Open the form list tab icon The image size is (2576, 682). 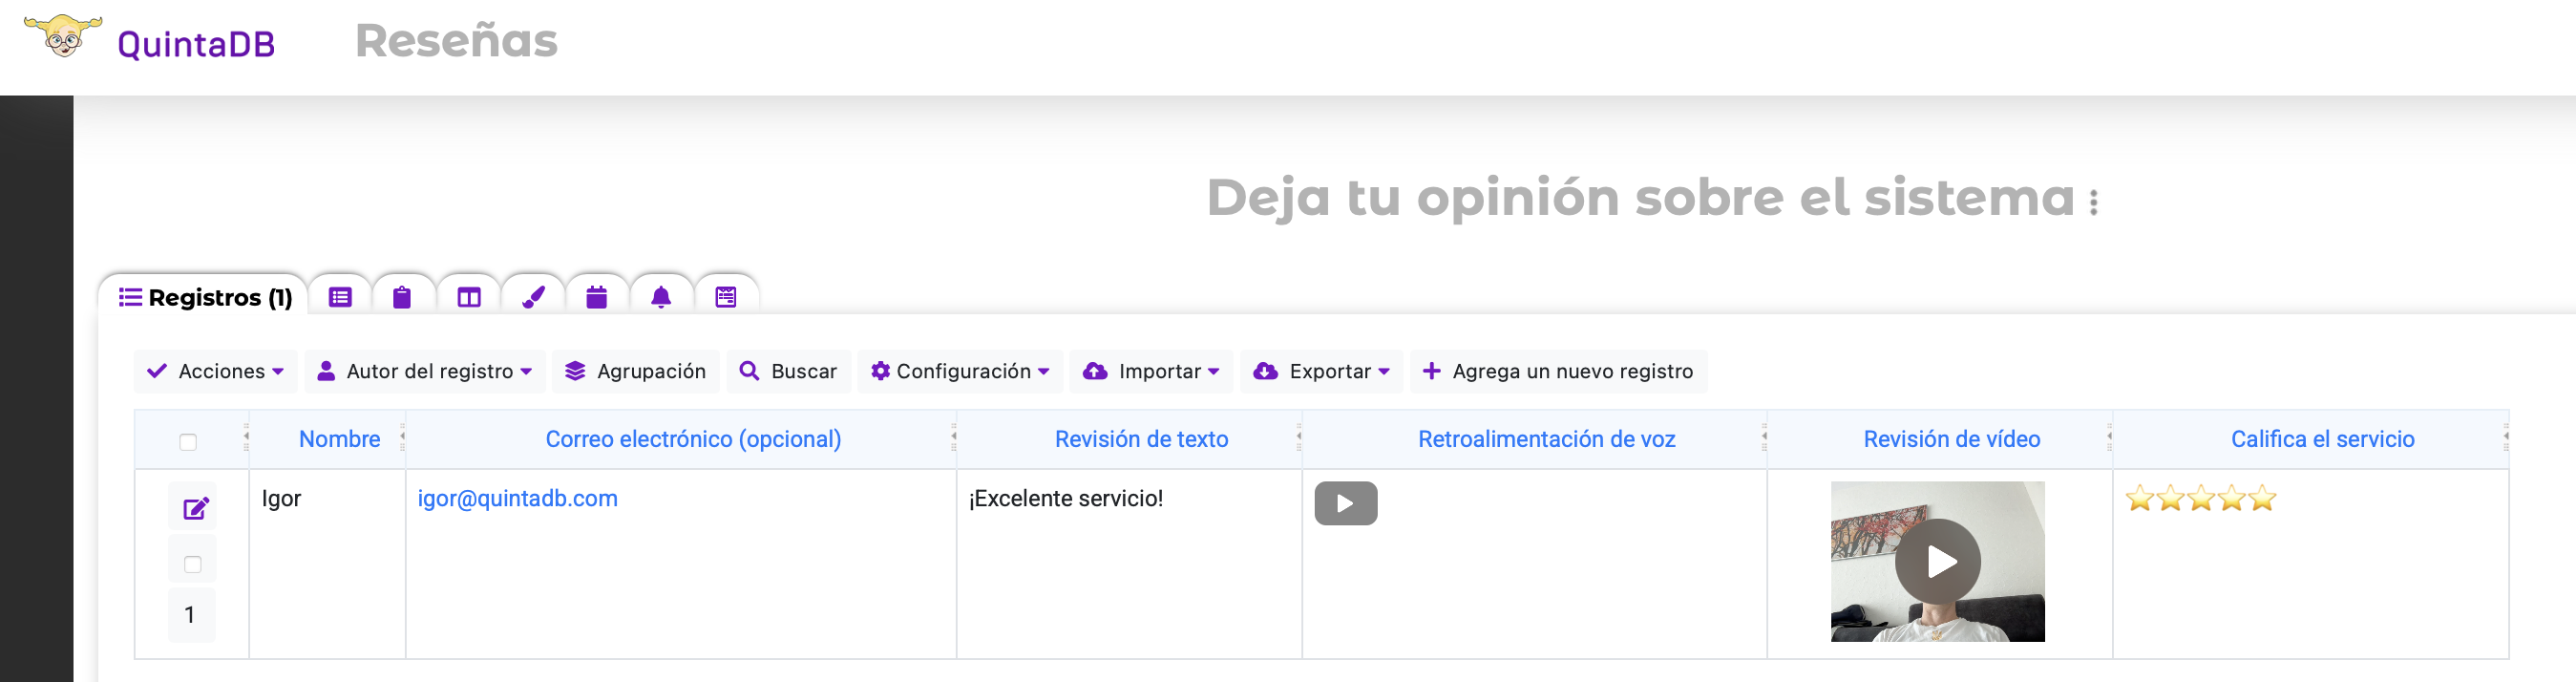pos(340,297)
